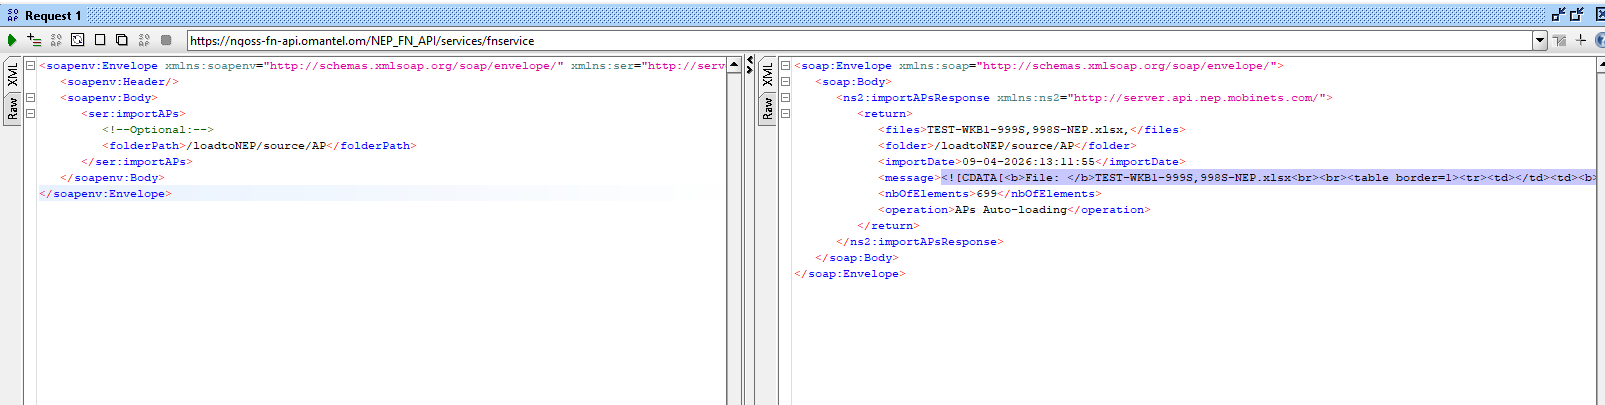The width and height of the screenshot is (1605, 405).
Task: Collapse the soapenv:Envelope node in request
Action: 31,66
